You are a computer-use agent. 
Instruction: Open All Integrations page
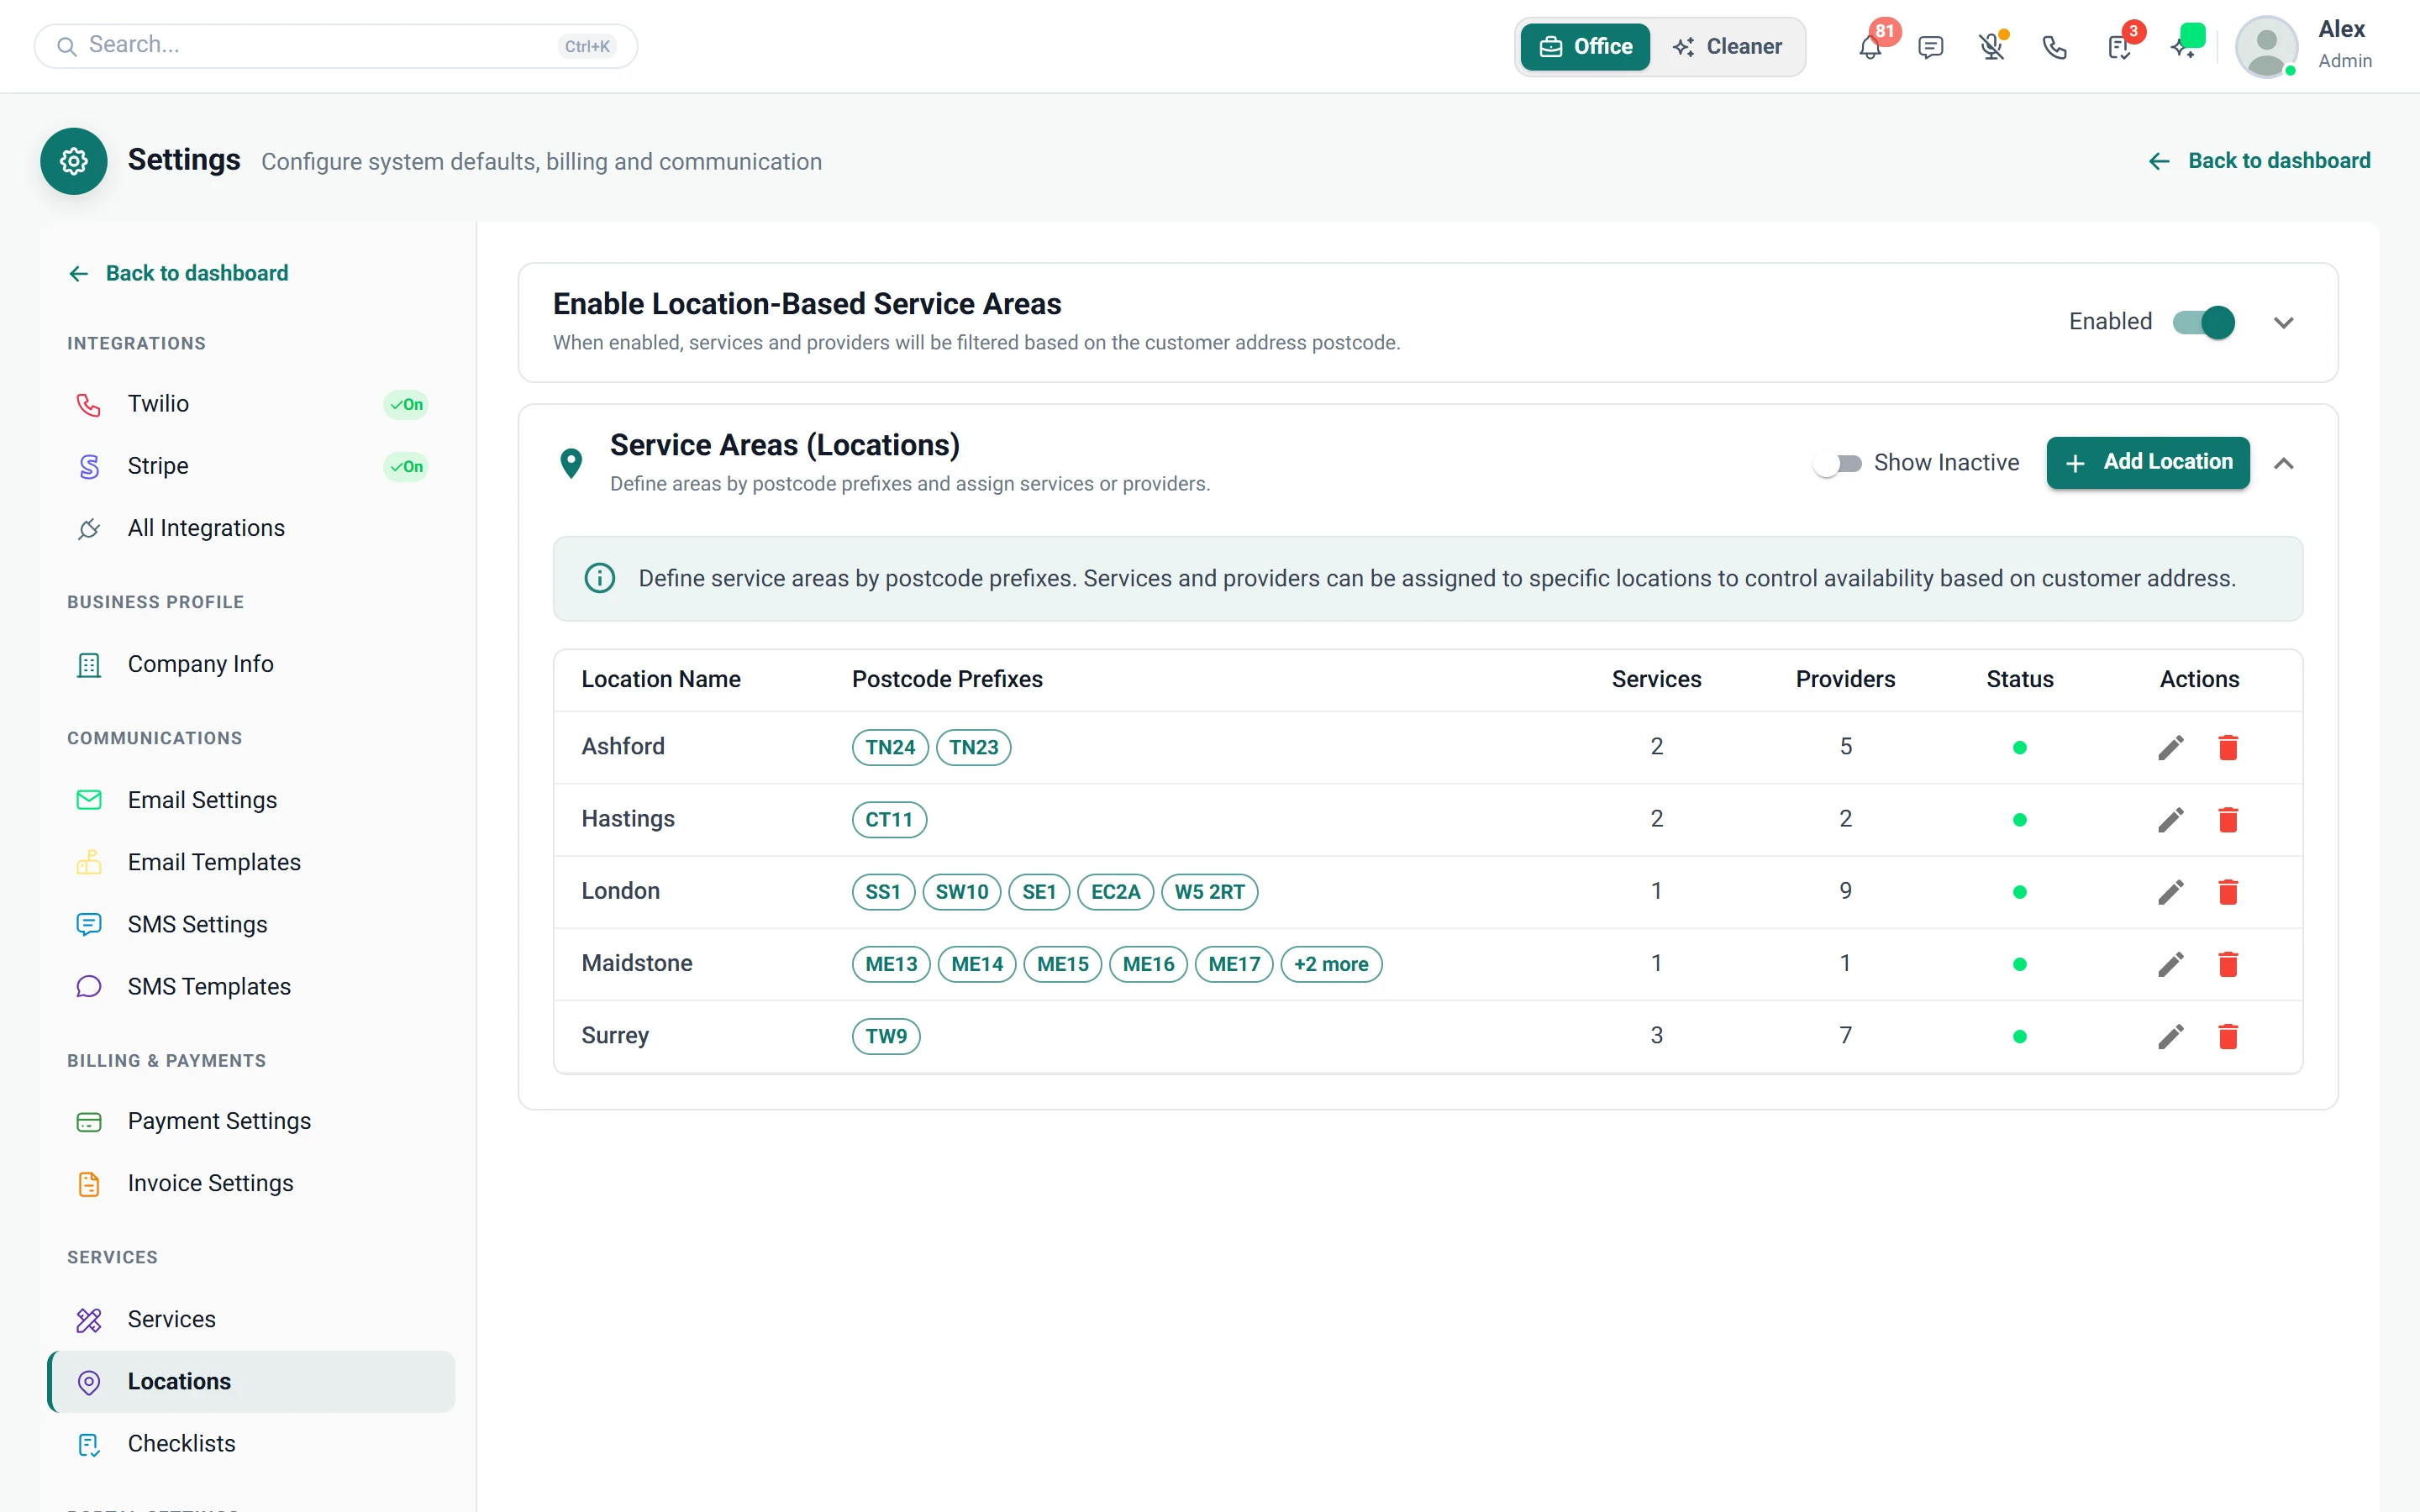(250, 528)
